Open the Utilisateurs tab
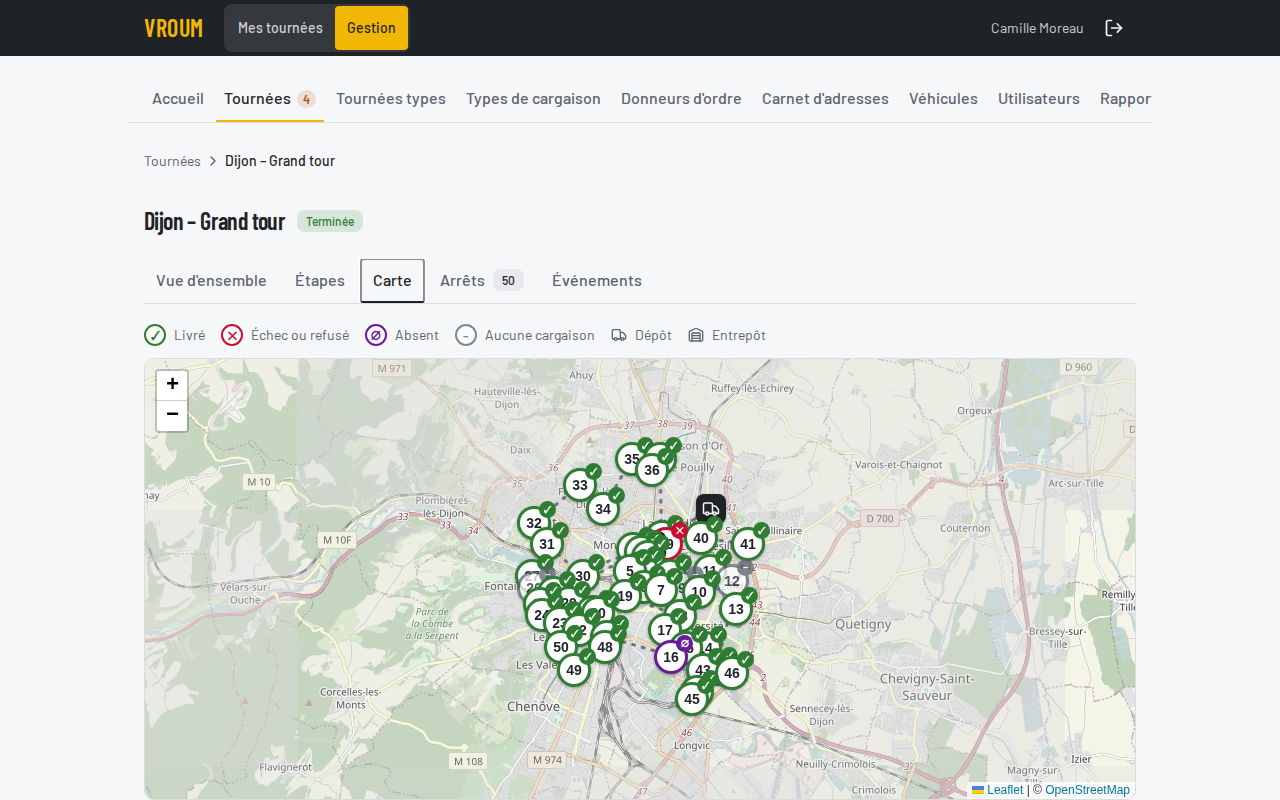The image size is (1280, 800). (x=1039, y=98)
